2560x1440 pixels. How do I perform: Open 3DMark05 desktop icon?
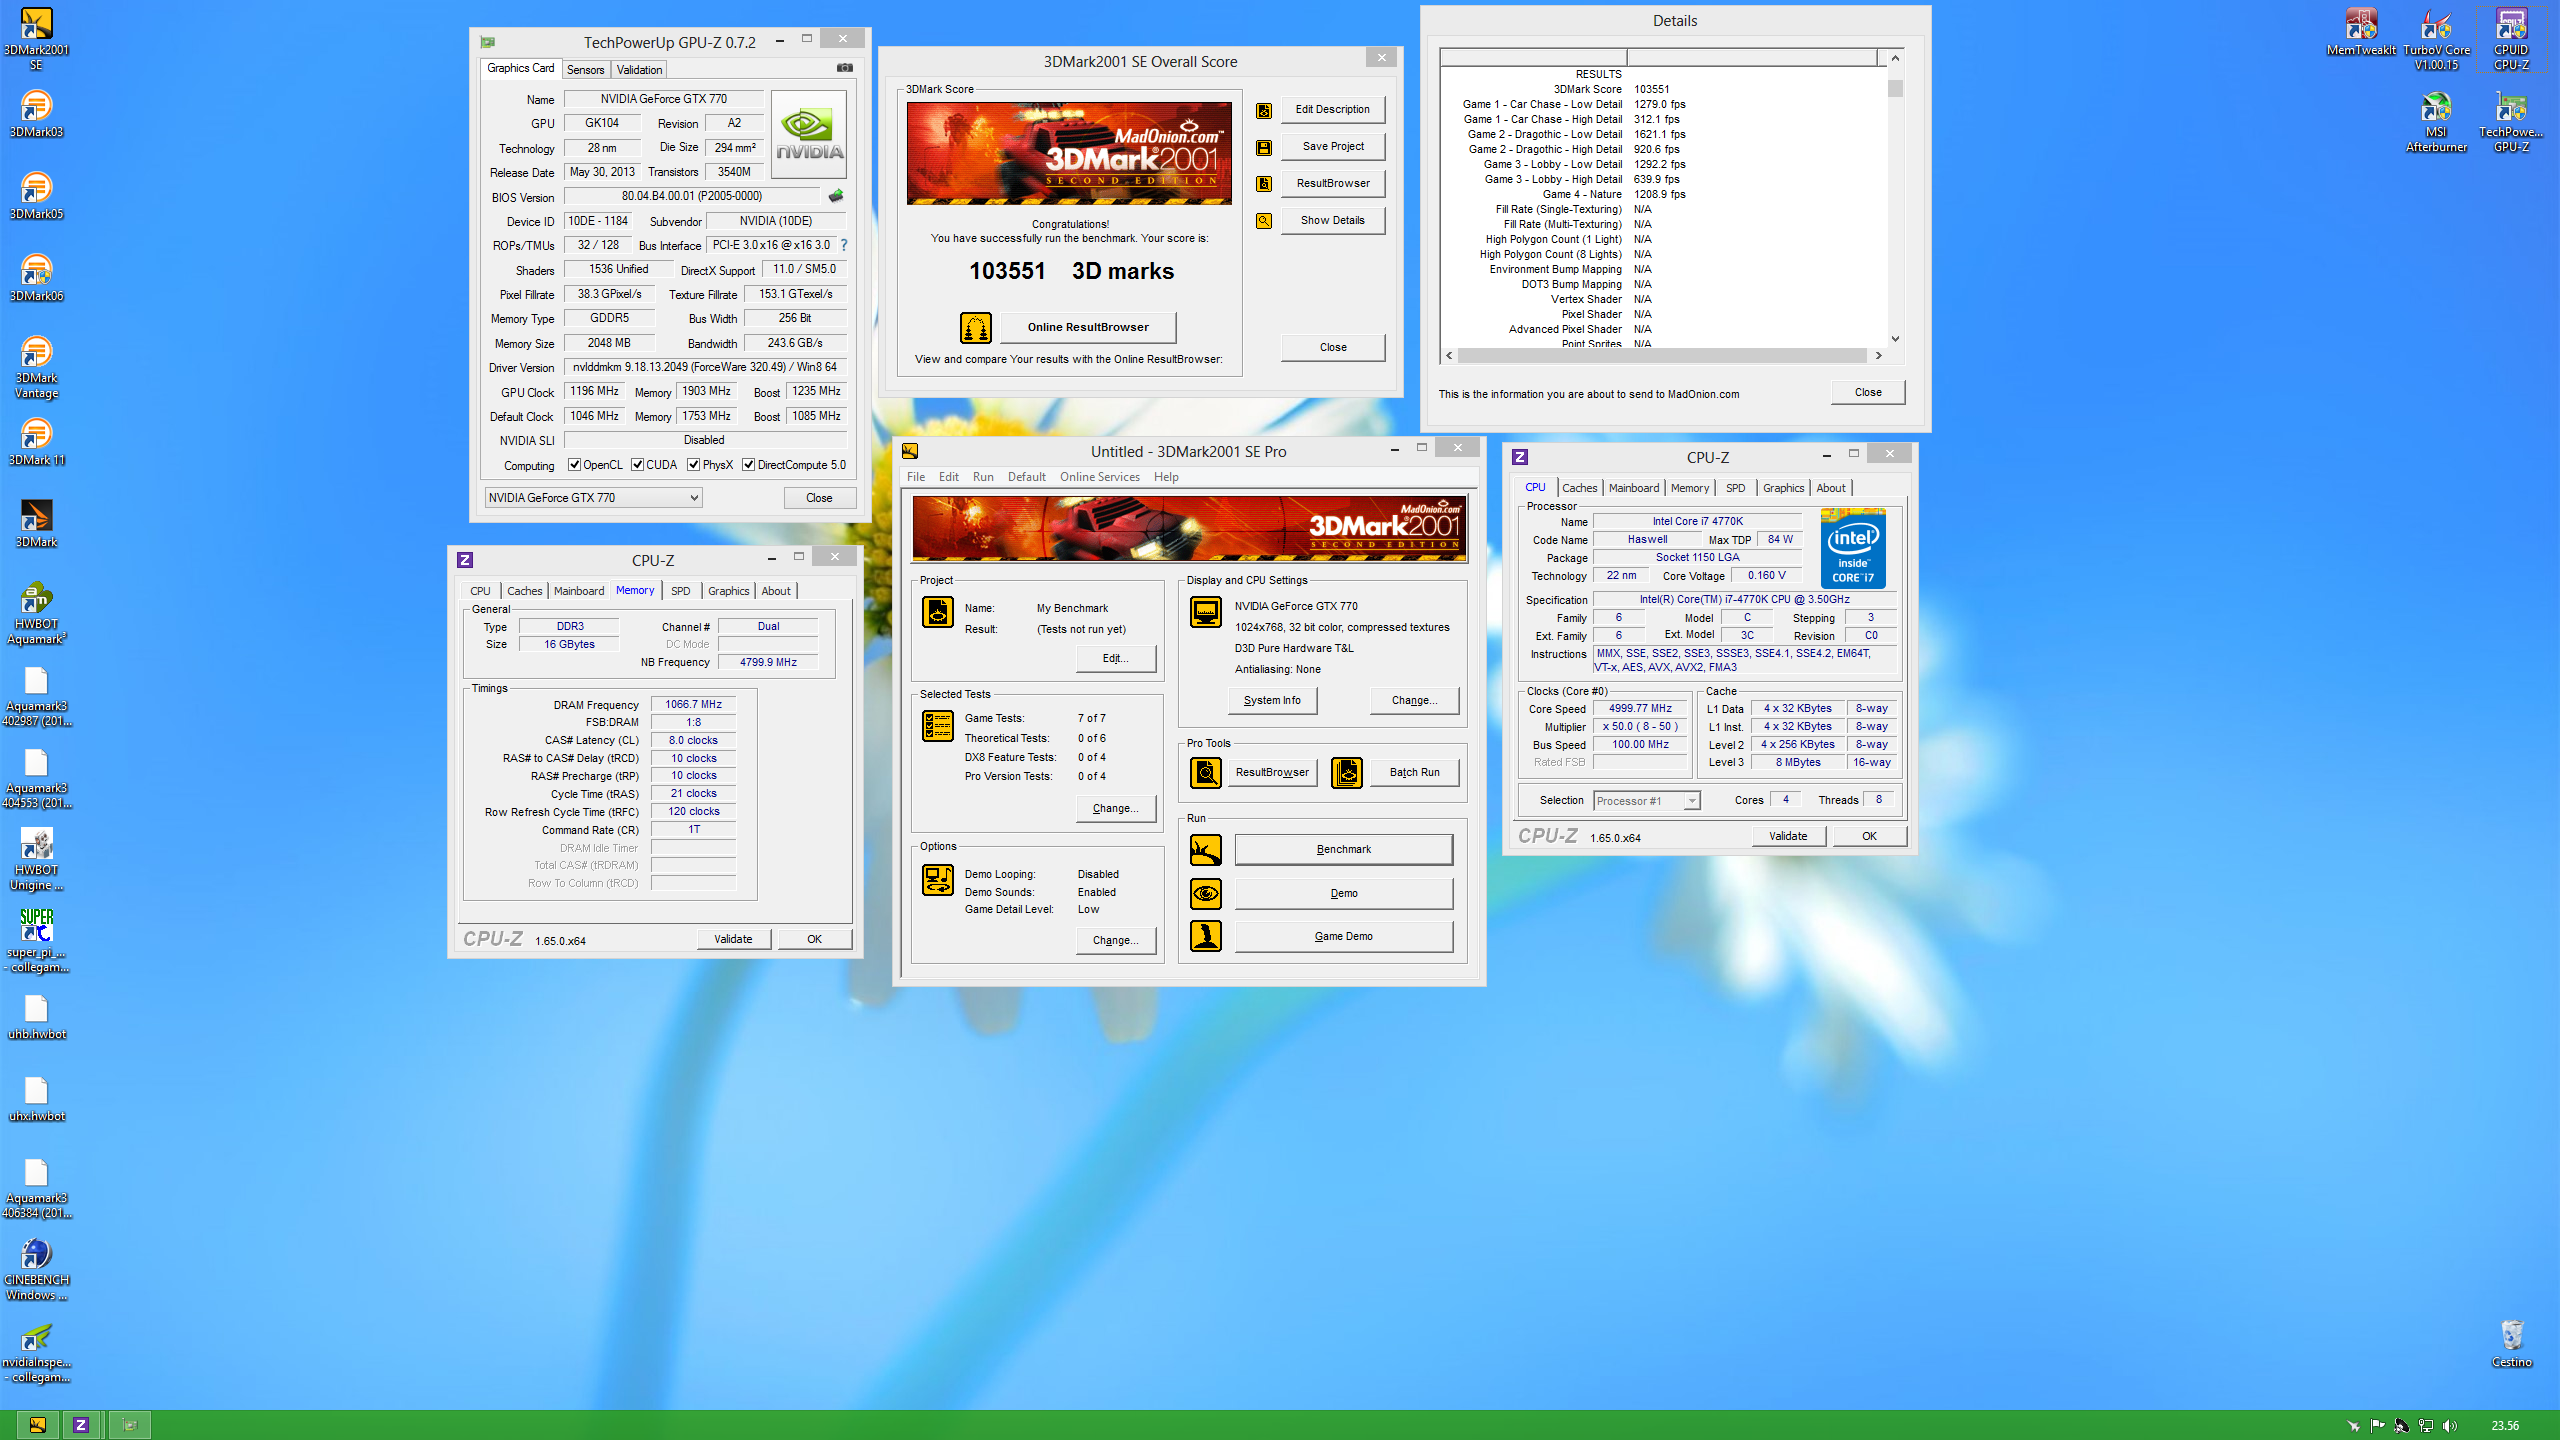click(36, 195)
